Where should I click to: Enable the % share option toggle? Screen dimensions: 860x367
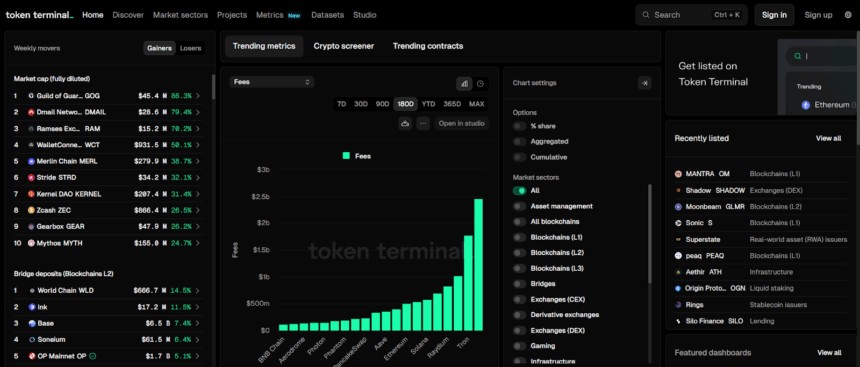tap(519, 126)
